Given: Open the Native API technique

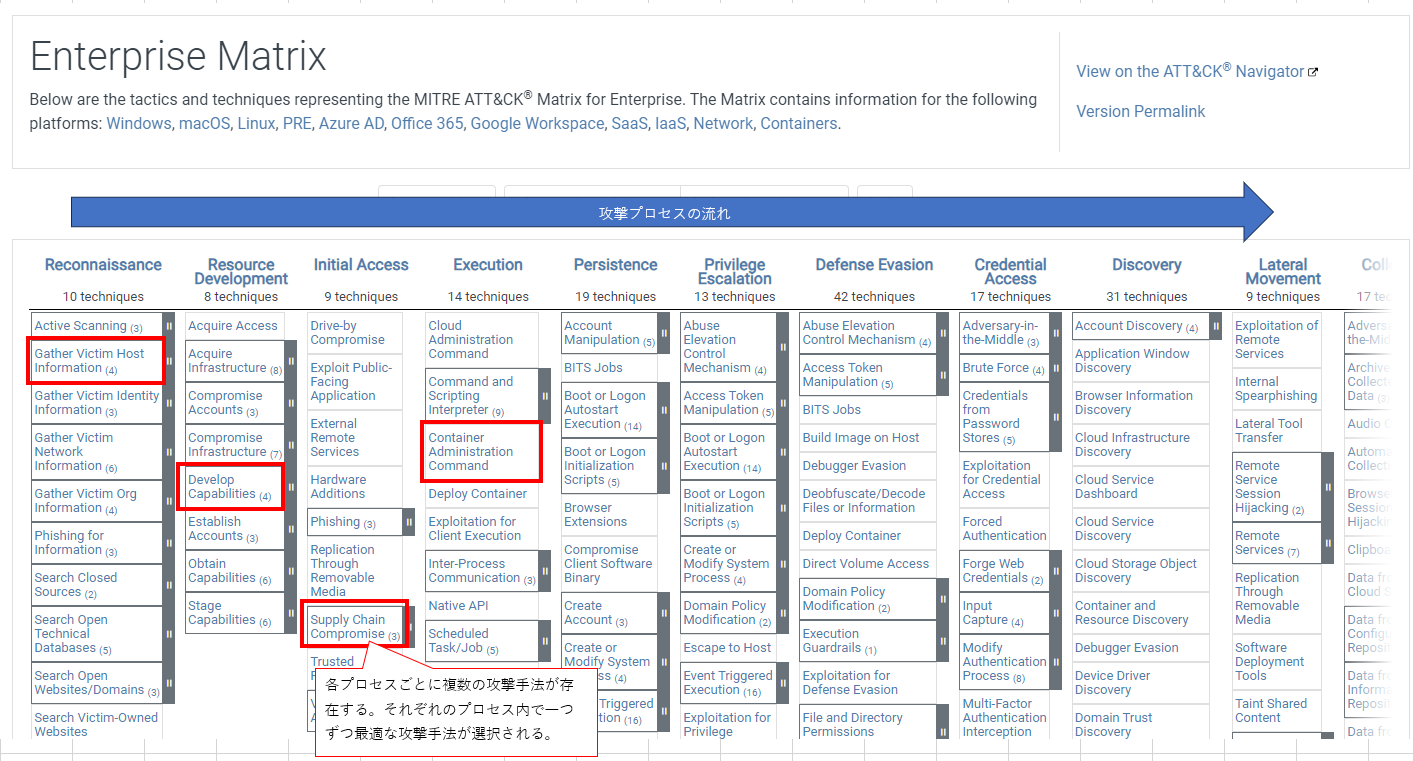Looking at the screenshot, I should (x=458, y=606).
